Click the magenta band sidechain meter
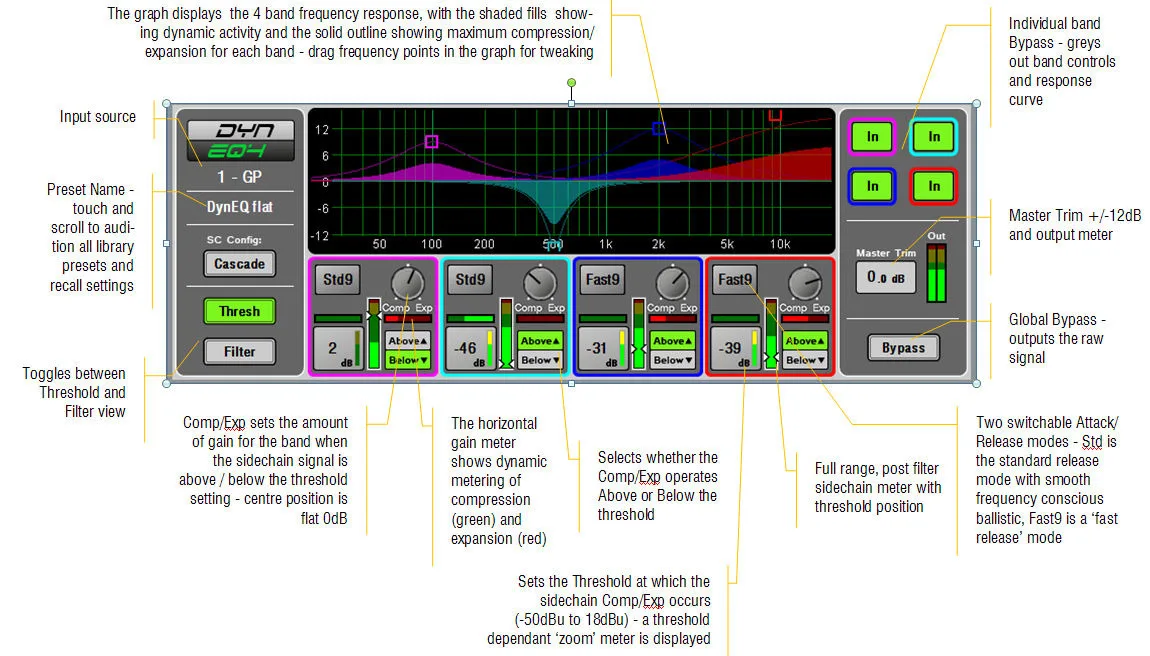 tap(374, 334)
